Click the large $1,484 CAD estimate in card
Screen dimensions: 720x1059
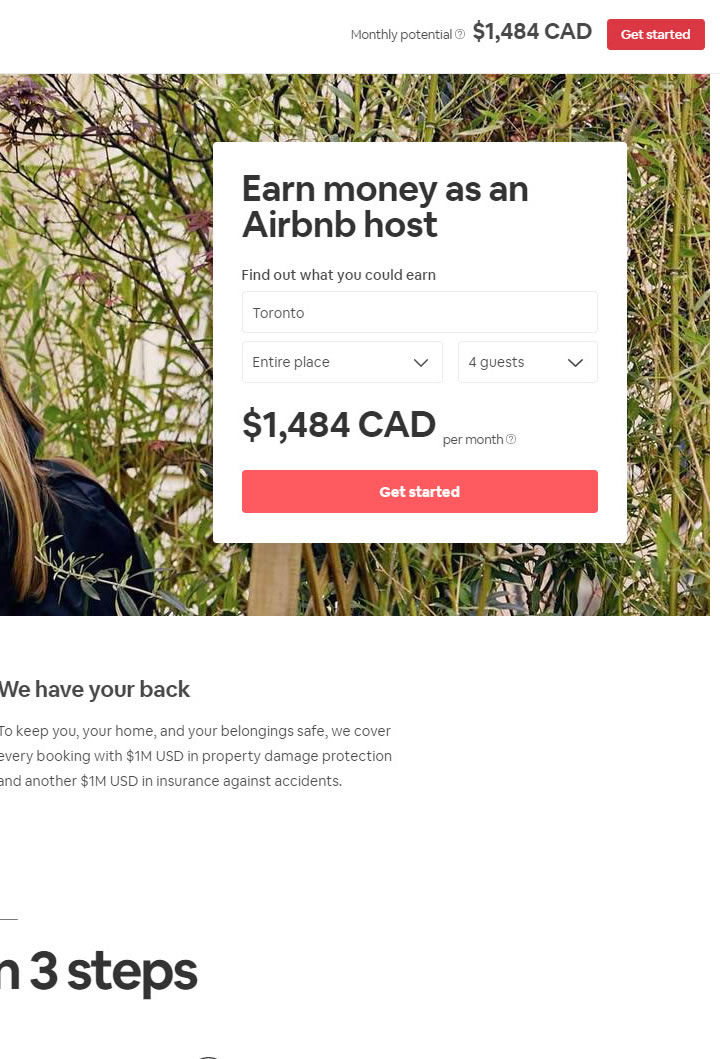[x=338, y=425]
